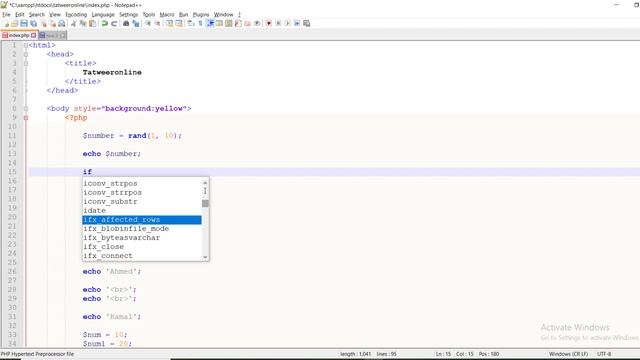Open the File menu
Screen dimensions: 640x360
[6, 15]
